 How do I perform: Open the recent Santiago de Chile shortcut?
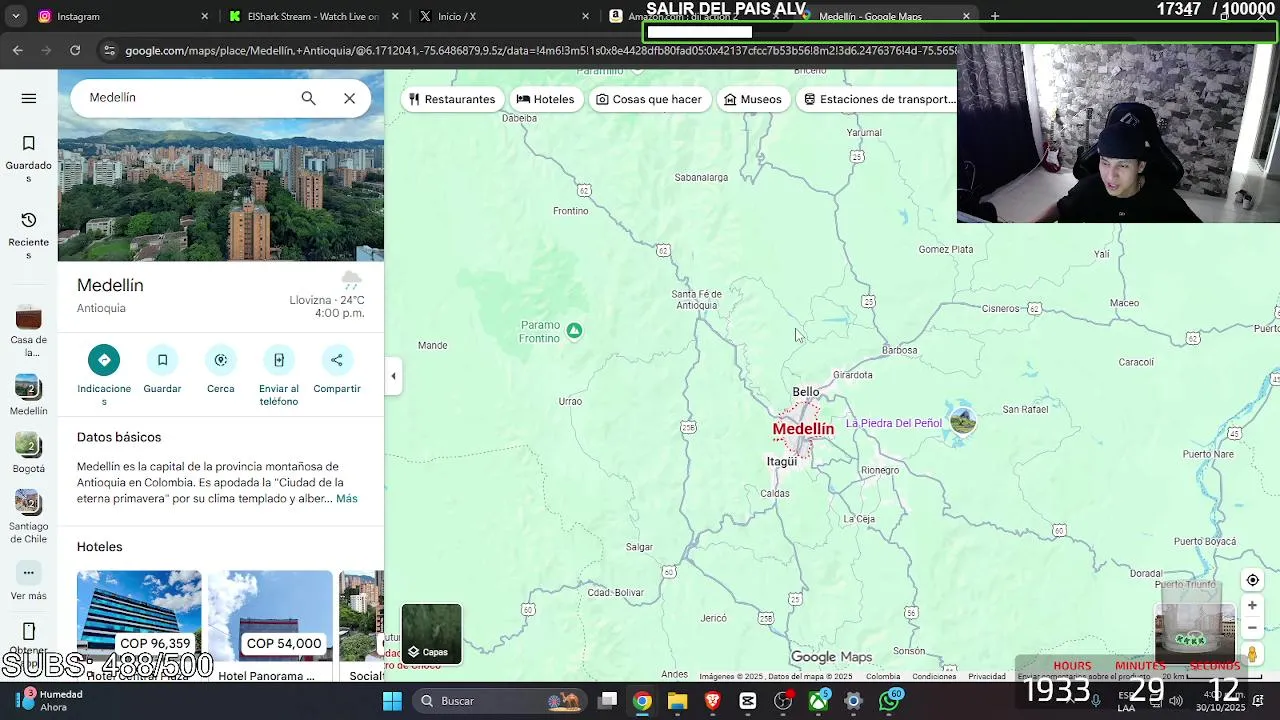(29, 502)
